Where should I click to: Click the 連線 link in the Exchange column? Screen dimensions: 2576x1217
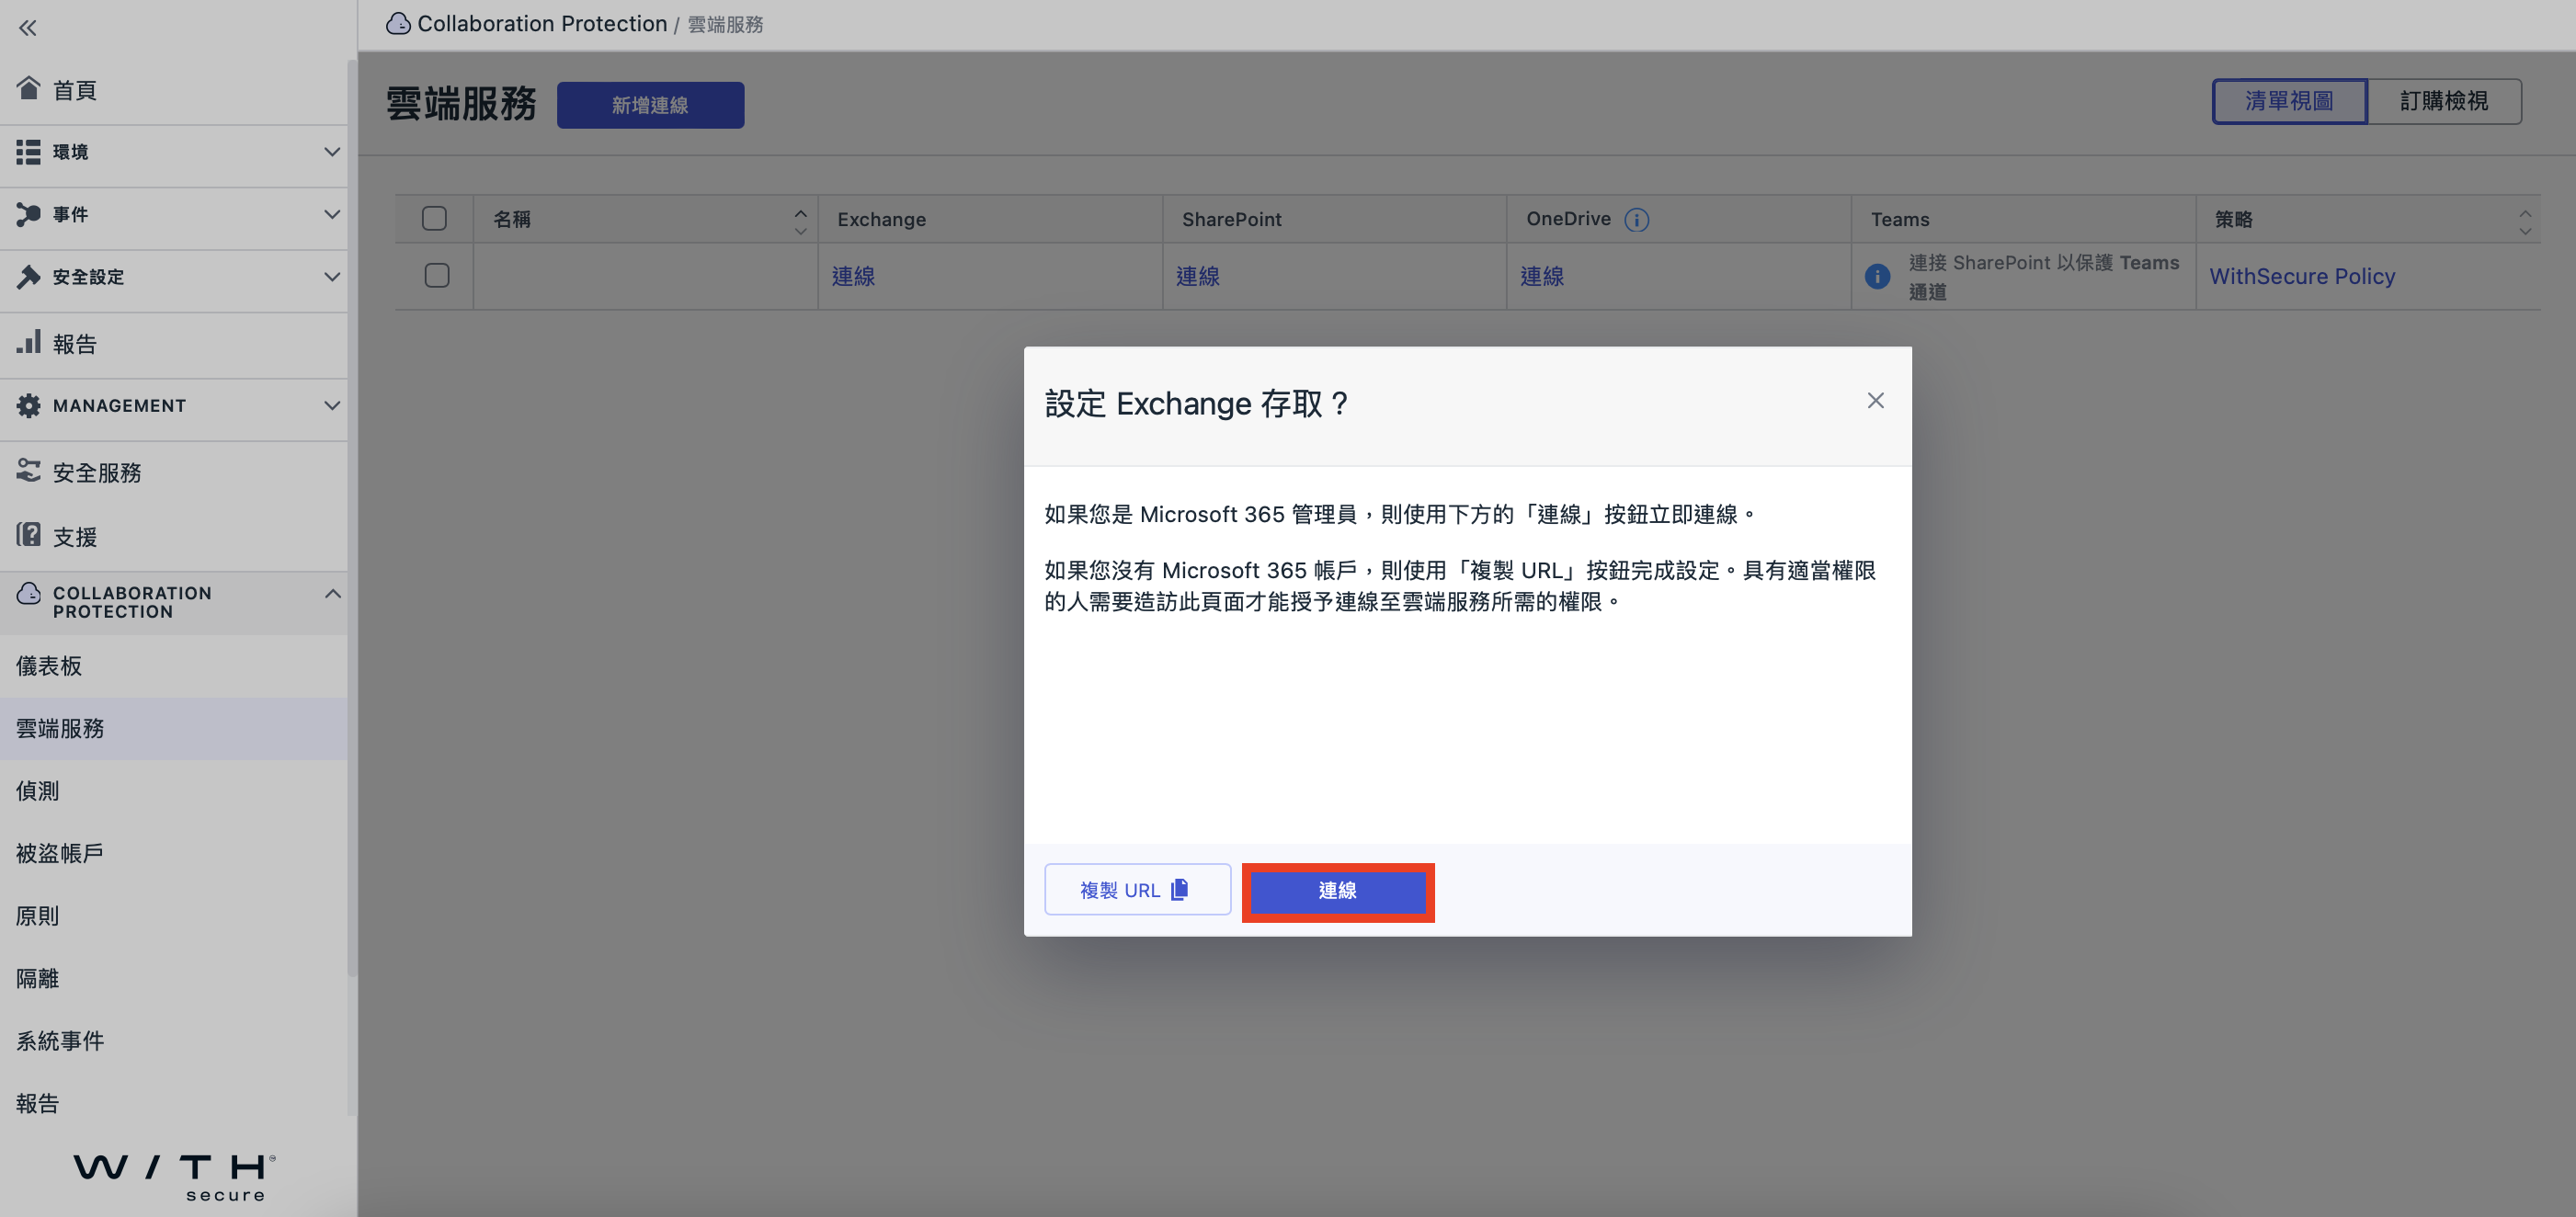pos(853,276)
